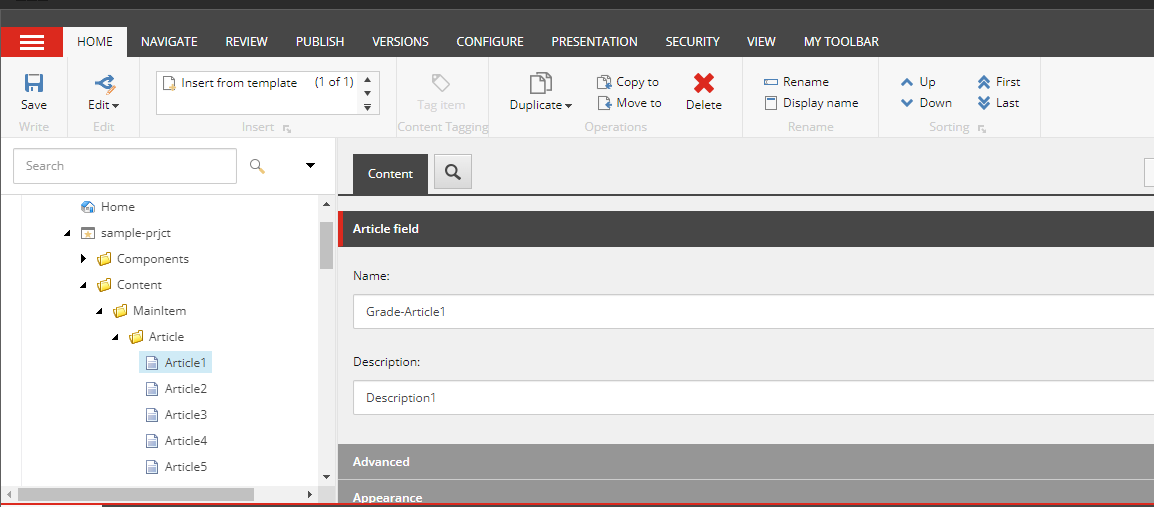This screenshot has height=507, width=1154.
Task: Click the Description field
Action: (754, 397)
